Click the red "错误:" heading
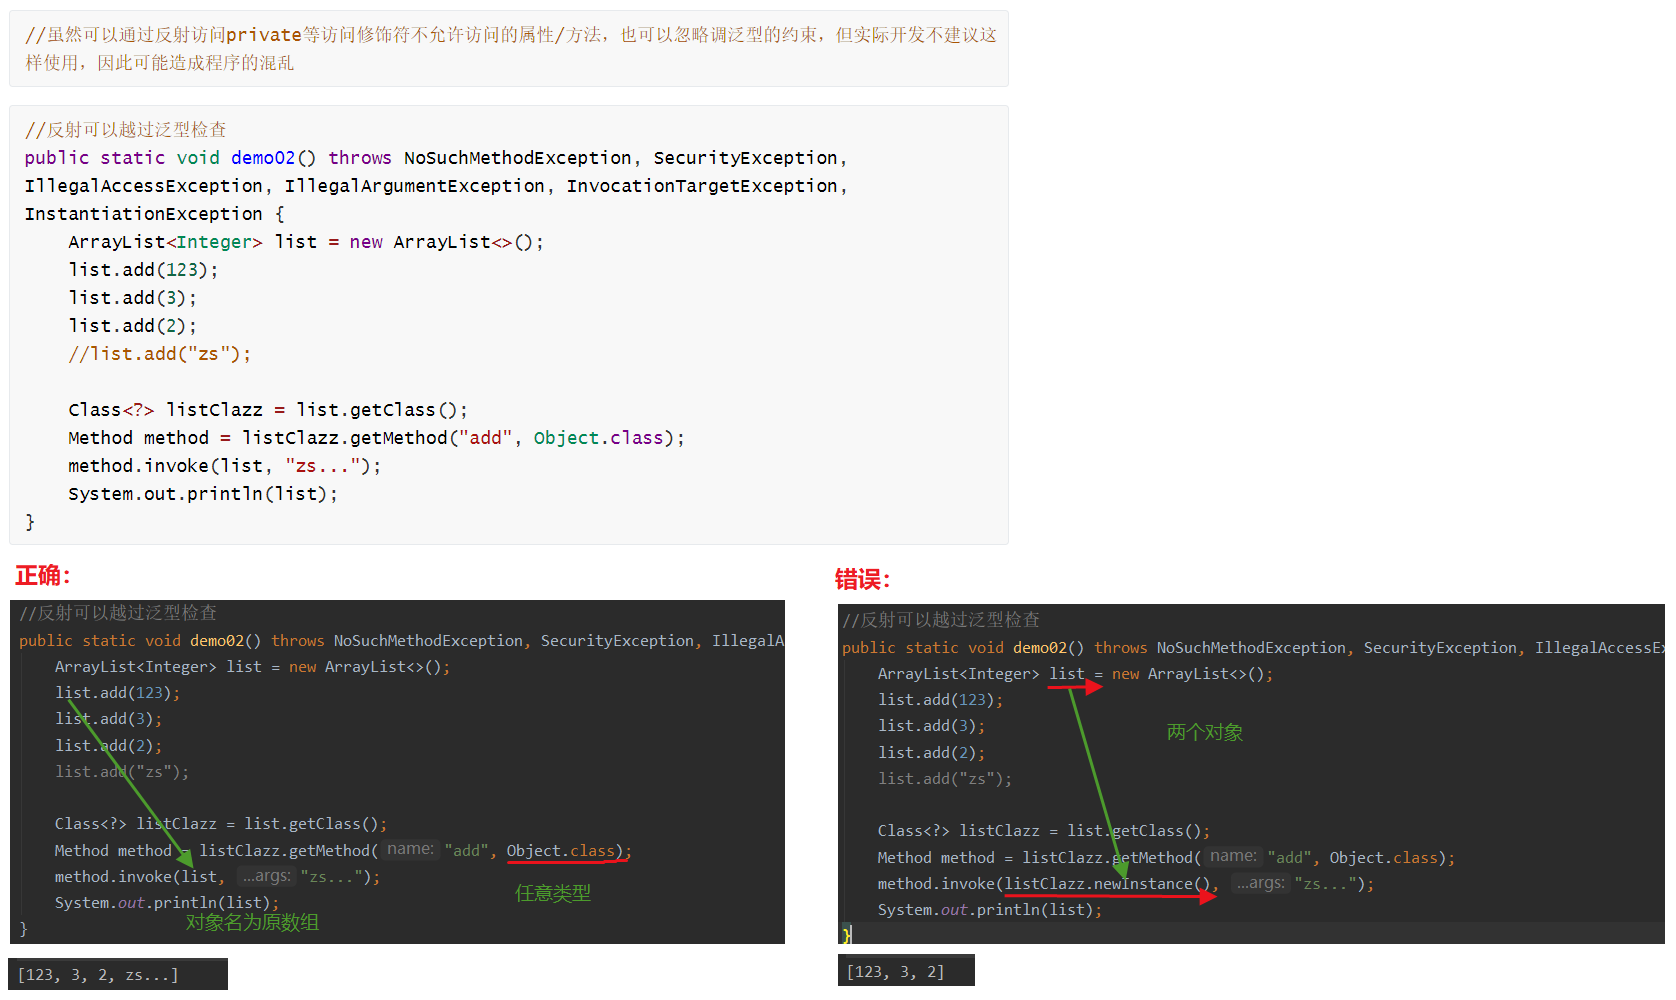This screenshot has width=1676, height=1000. tap(862, 580)
